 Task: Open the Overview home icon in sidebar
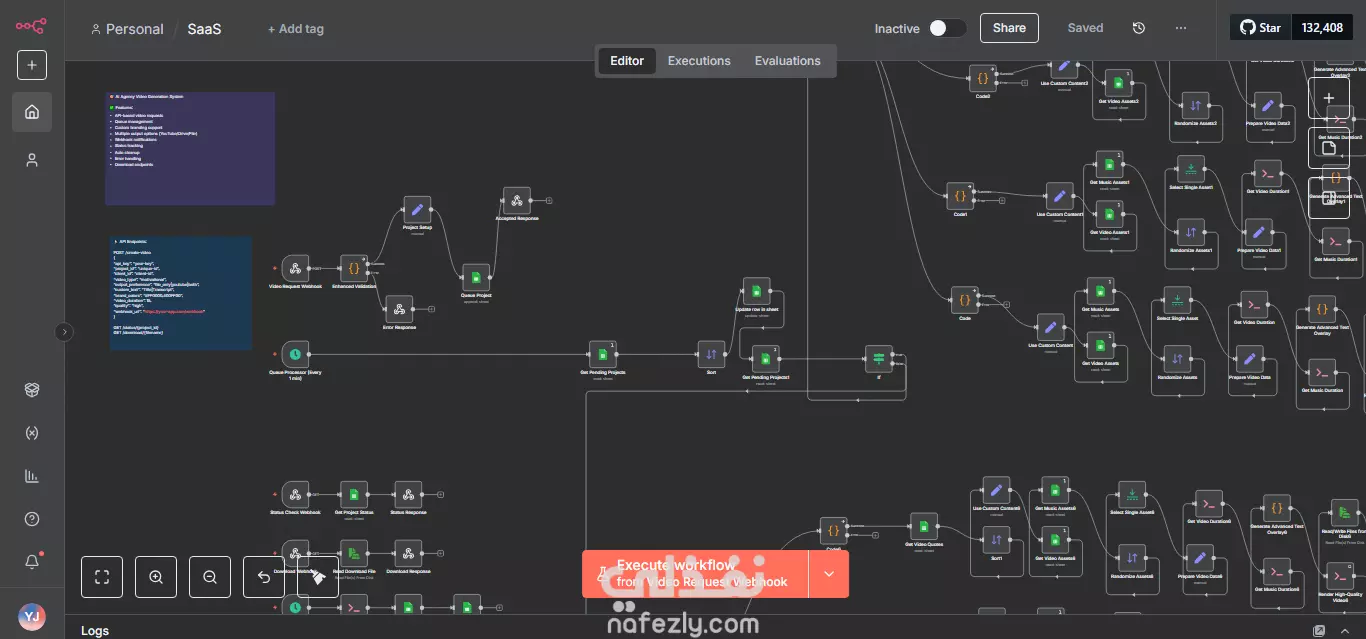[32, 112]
